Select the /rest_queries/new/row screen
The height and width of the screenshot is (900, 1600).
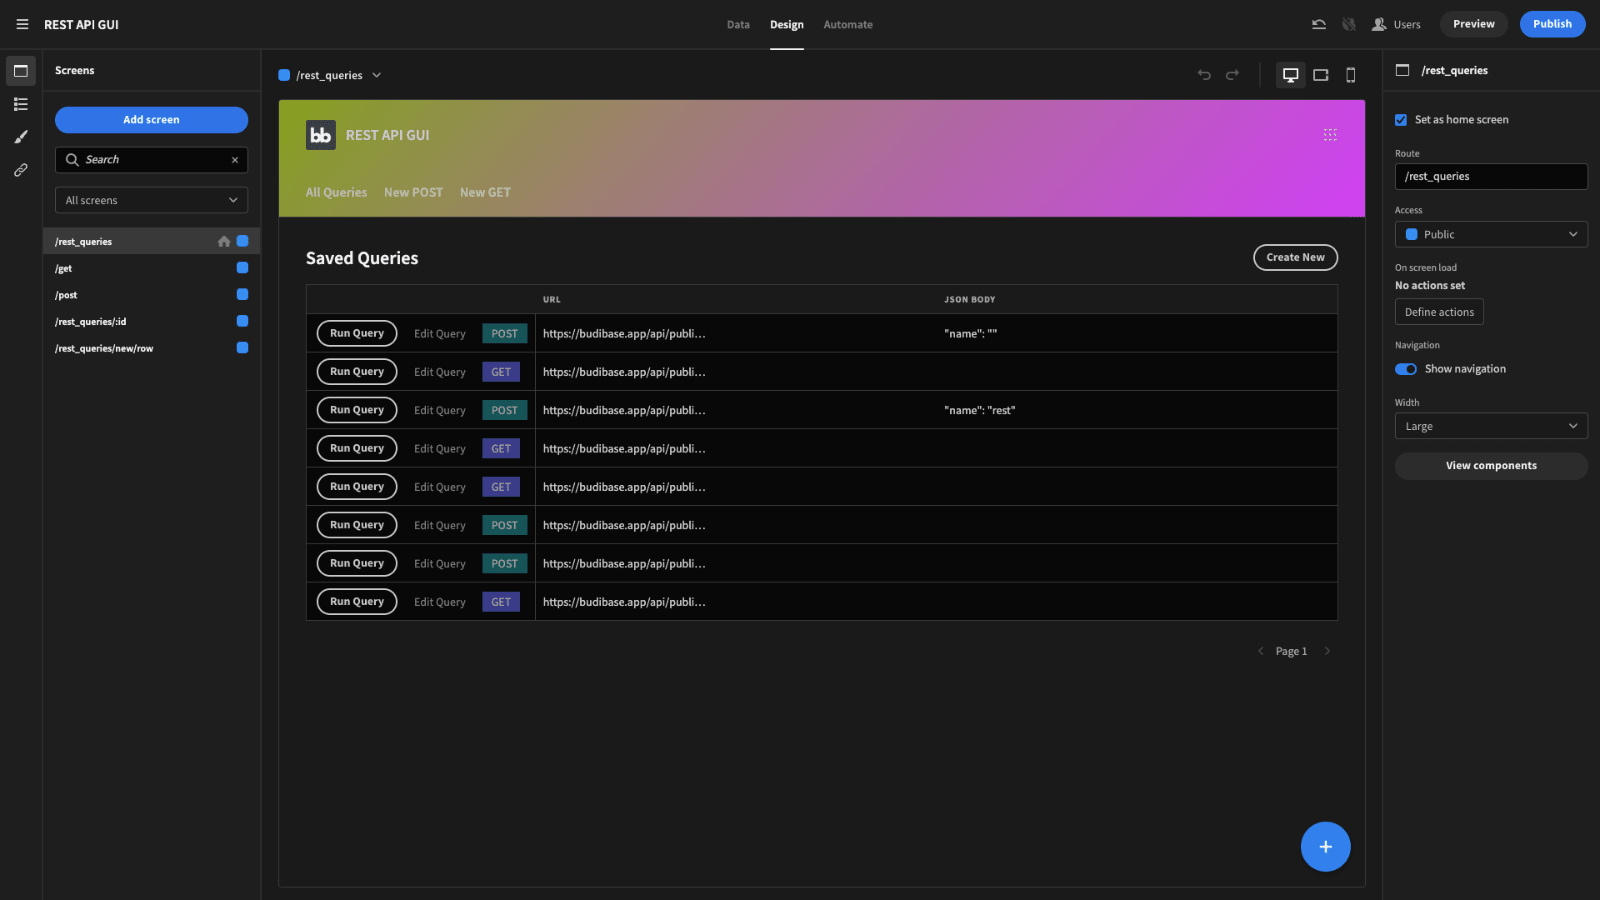pyautogui.click(x=152, y=349)
